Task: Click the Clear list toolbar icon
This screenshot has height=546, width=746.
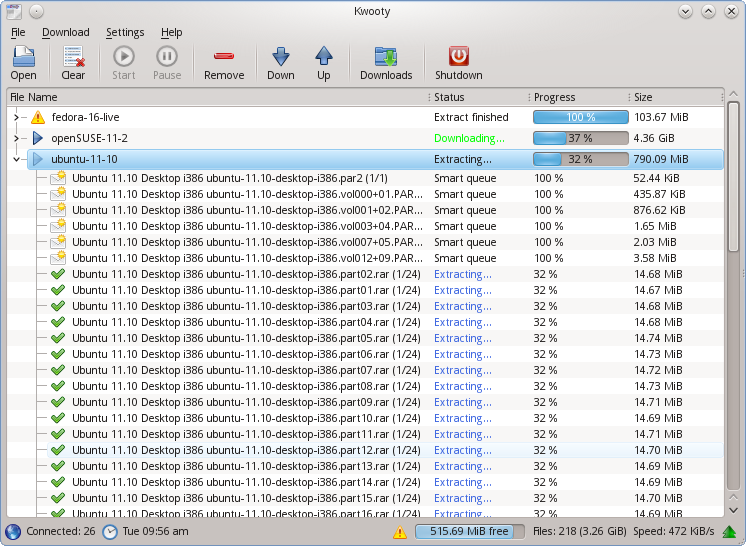Action: pos(73,57)
